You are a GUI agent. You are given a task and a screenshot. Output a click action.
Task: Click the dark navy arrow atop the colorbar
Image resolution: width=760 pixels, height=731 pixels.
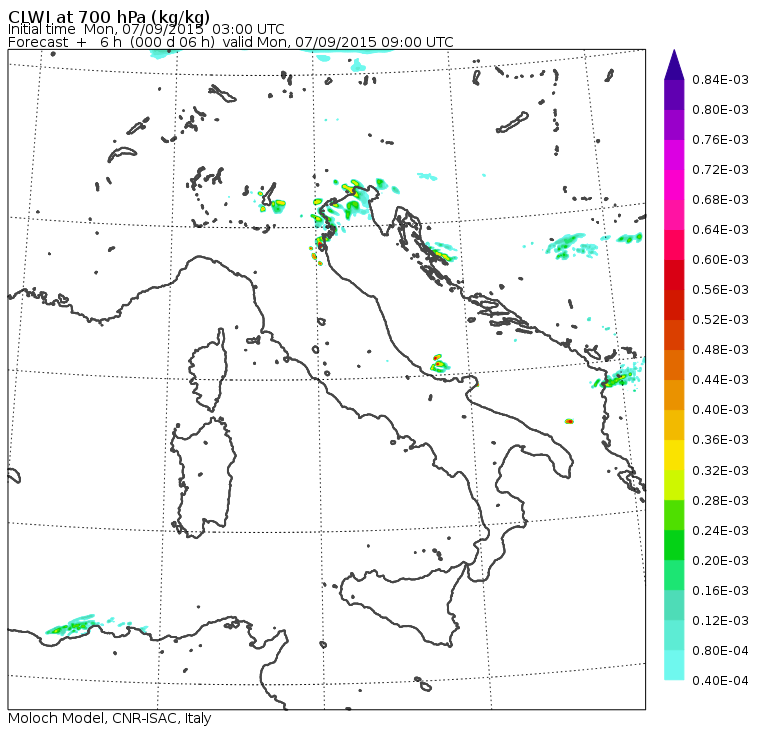(x=674, y=64)
